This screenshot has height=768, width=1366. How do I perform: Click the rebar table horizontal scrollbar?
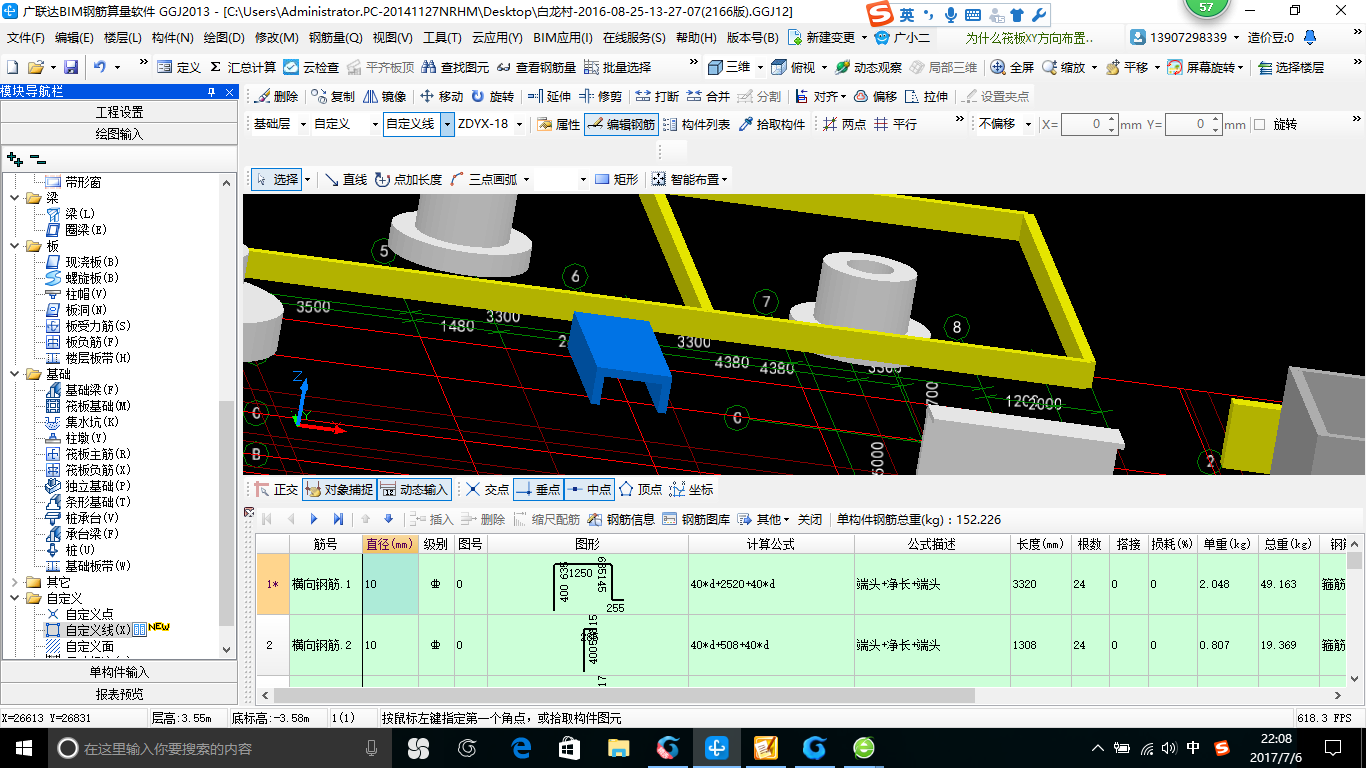624,695
